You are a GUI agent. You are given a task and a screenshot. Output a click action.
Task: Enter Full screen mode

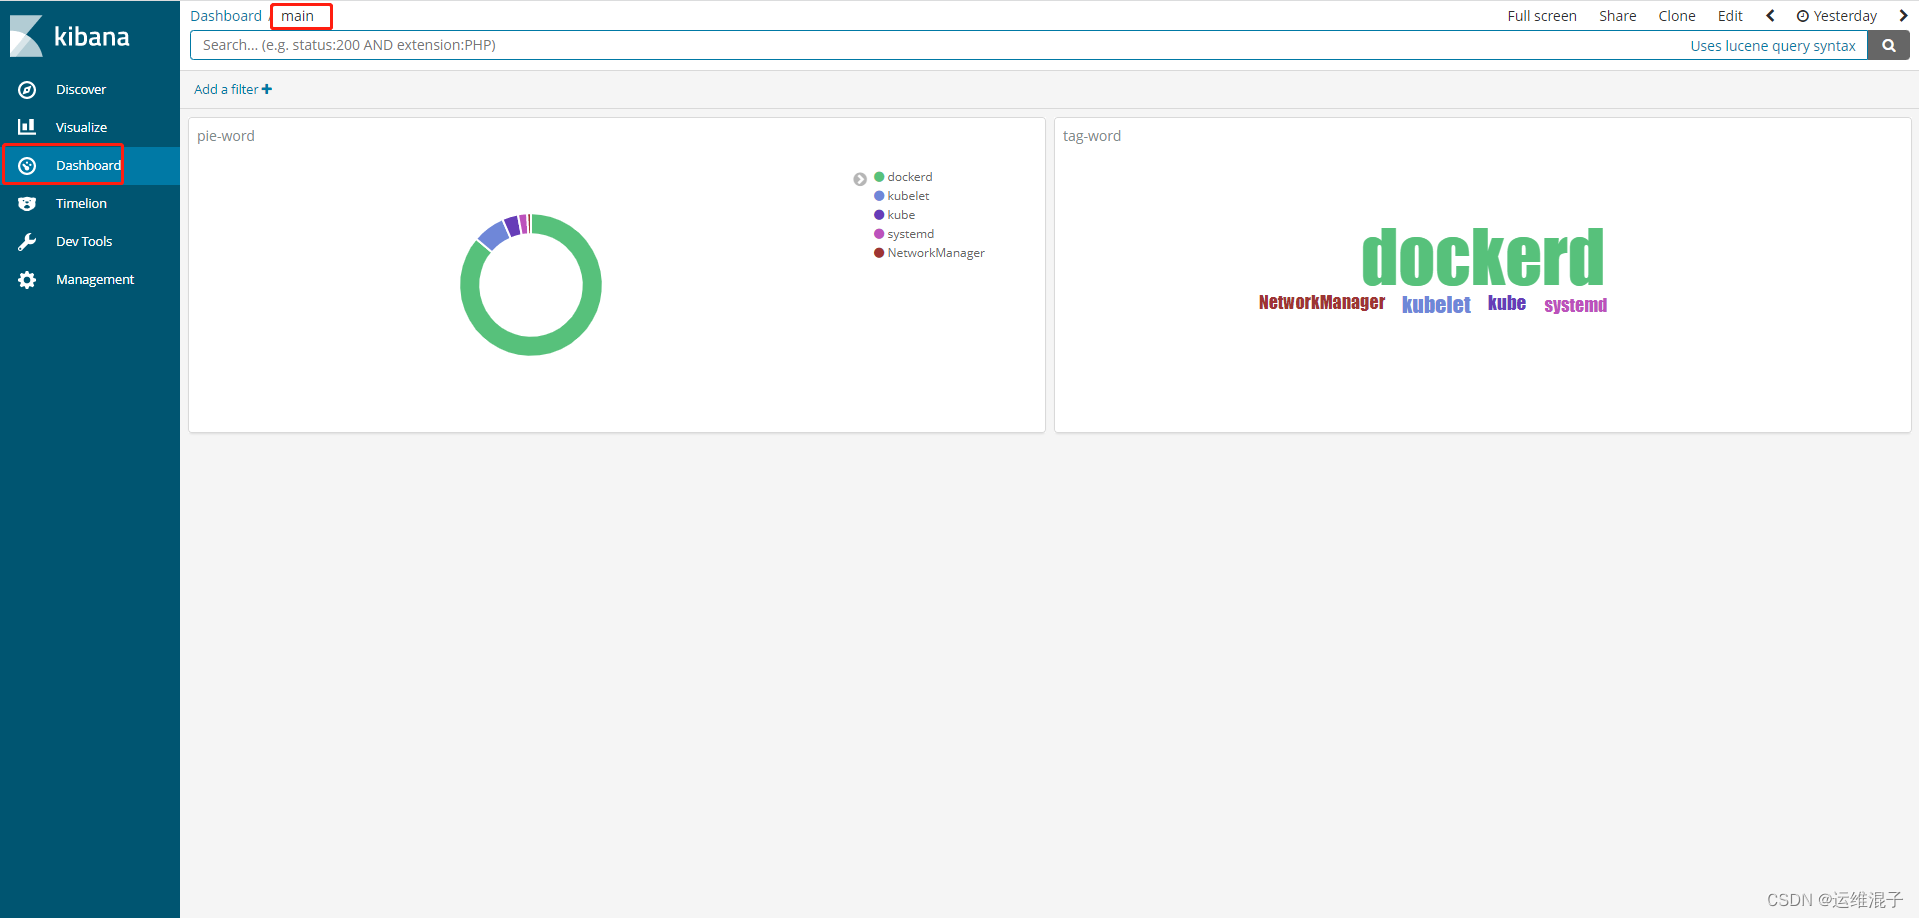point(1542,16)
